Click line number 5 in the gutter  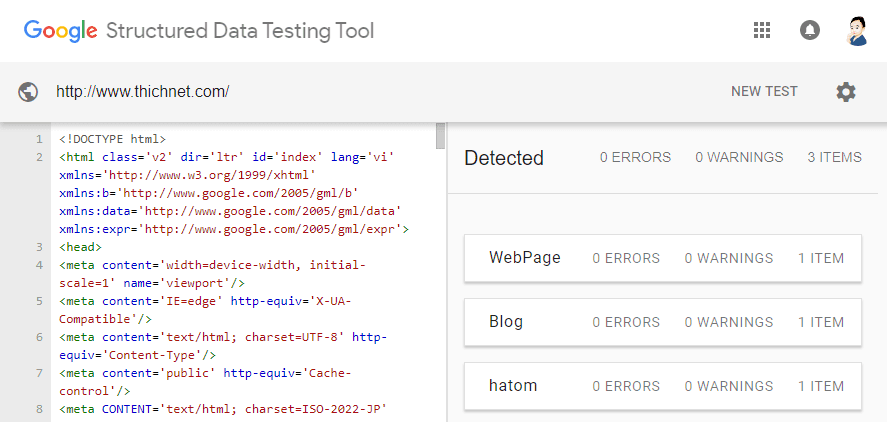pos(39,302)
